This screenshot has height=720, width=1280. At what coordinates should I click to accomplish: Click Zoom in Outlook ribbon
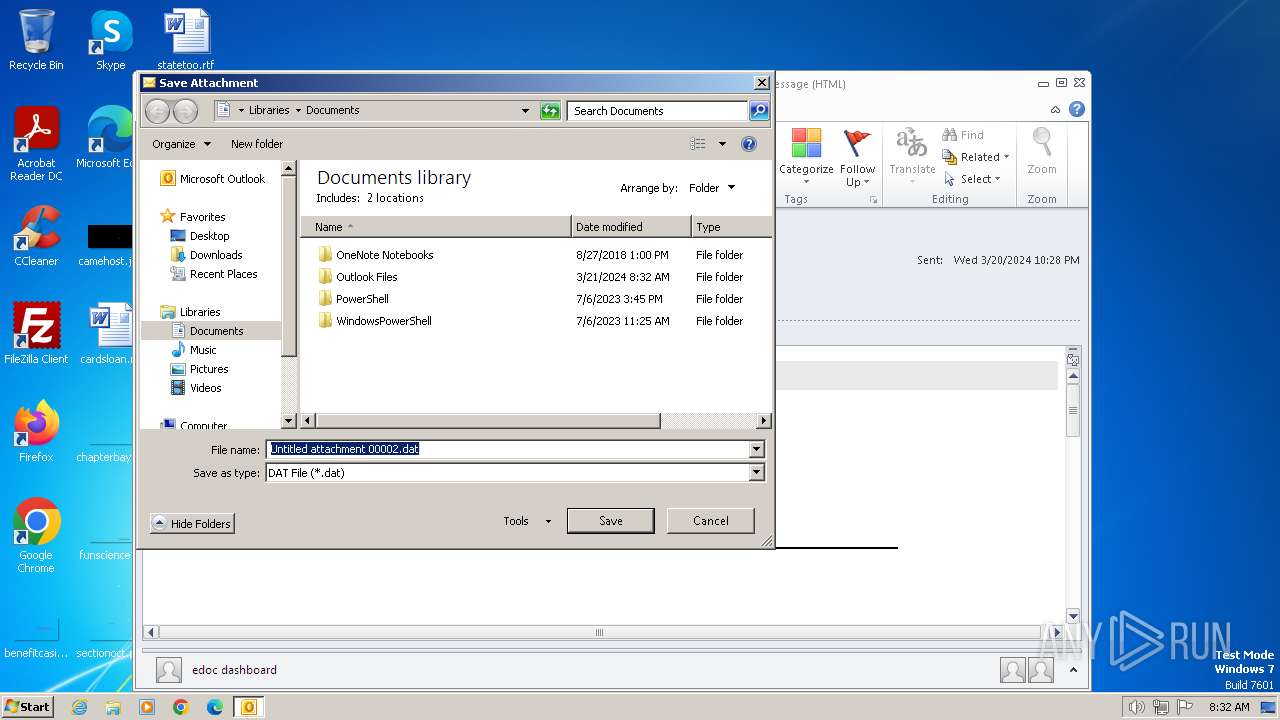[x=1042, y=151]
